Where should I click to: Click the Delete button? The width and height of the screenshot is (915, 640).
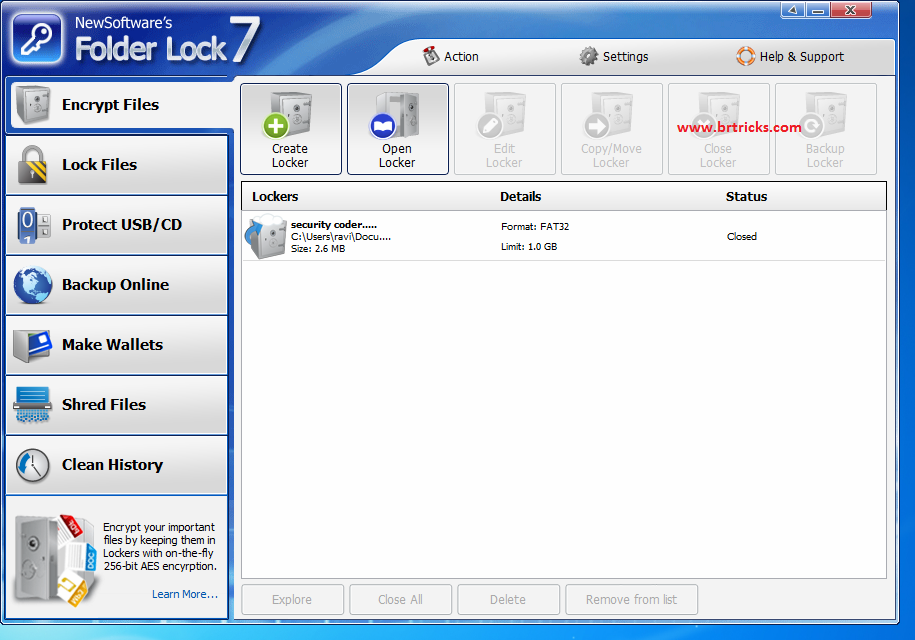pyautogui.click(x=508, y=600)
